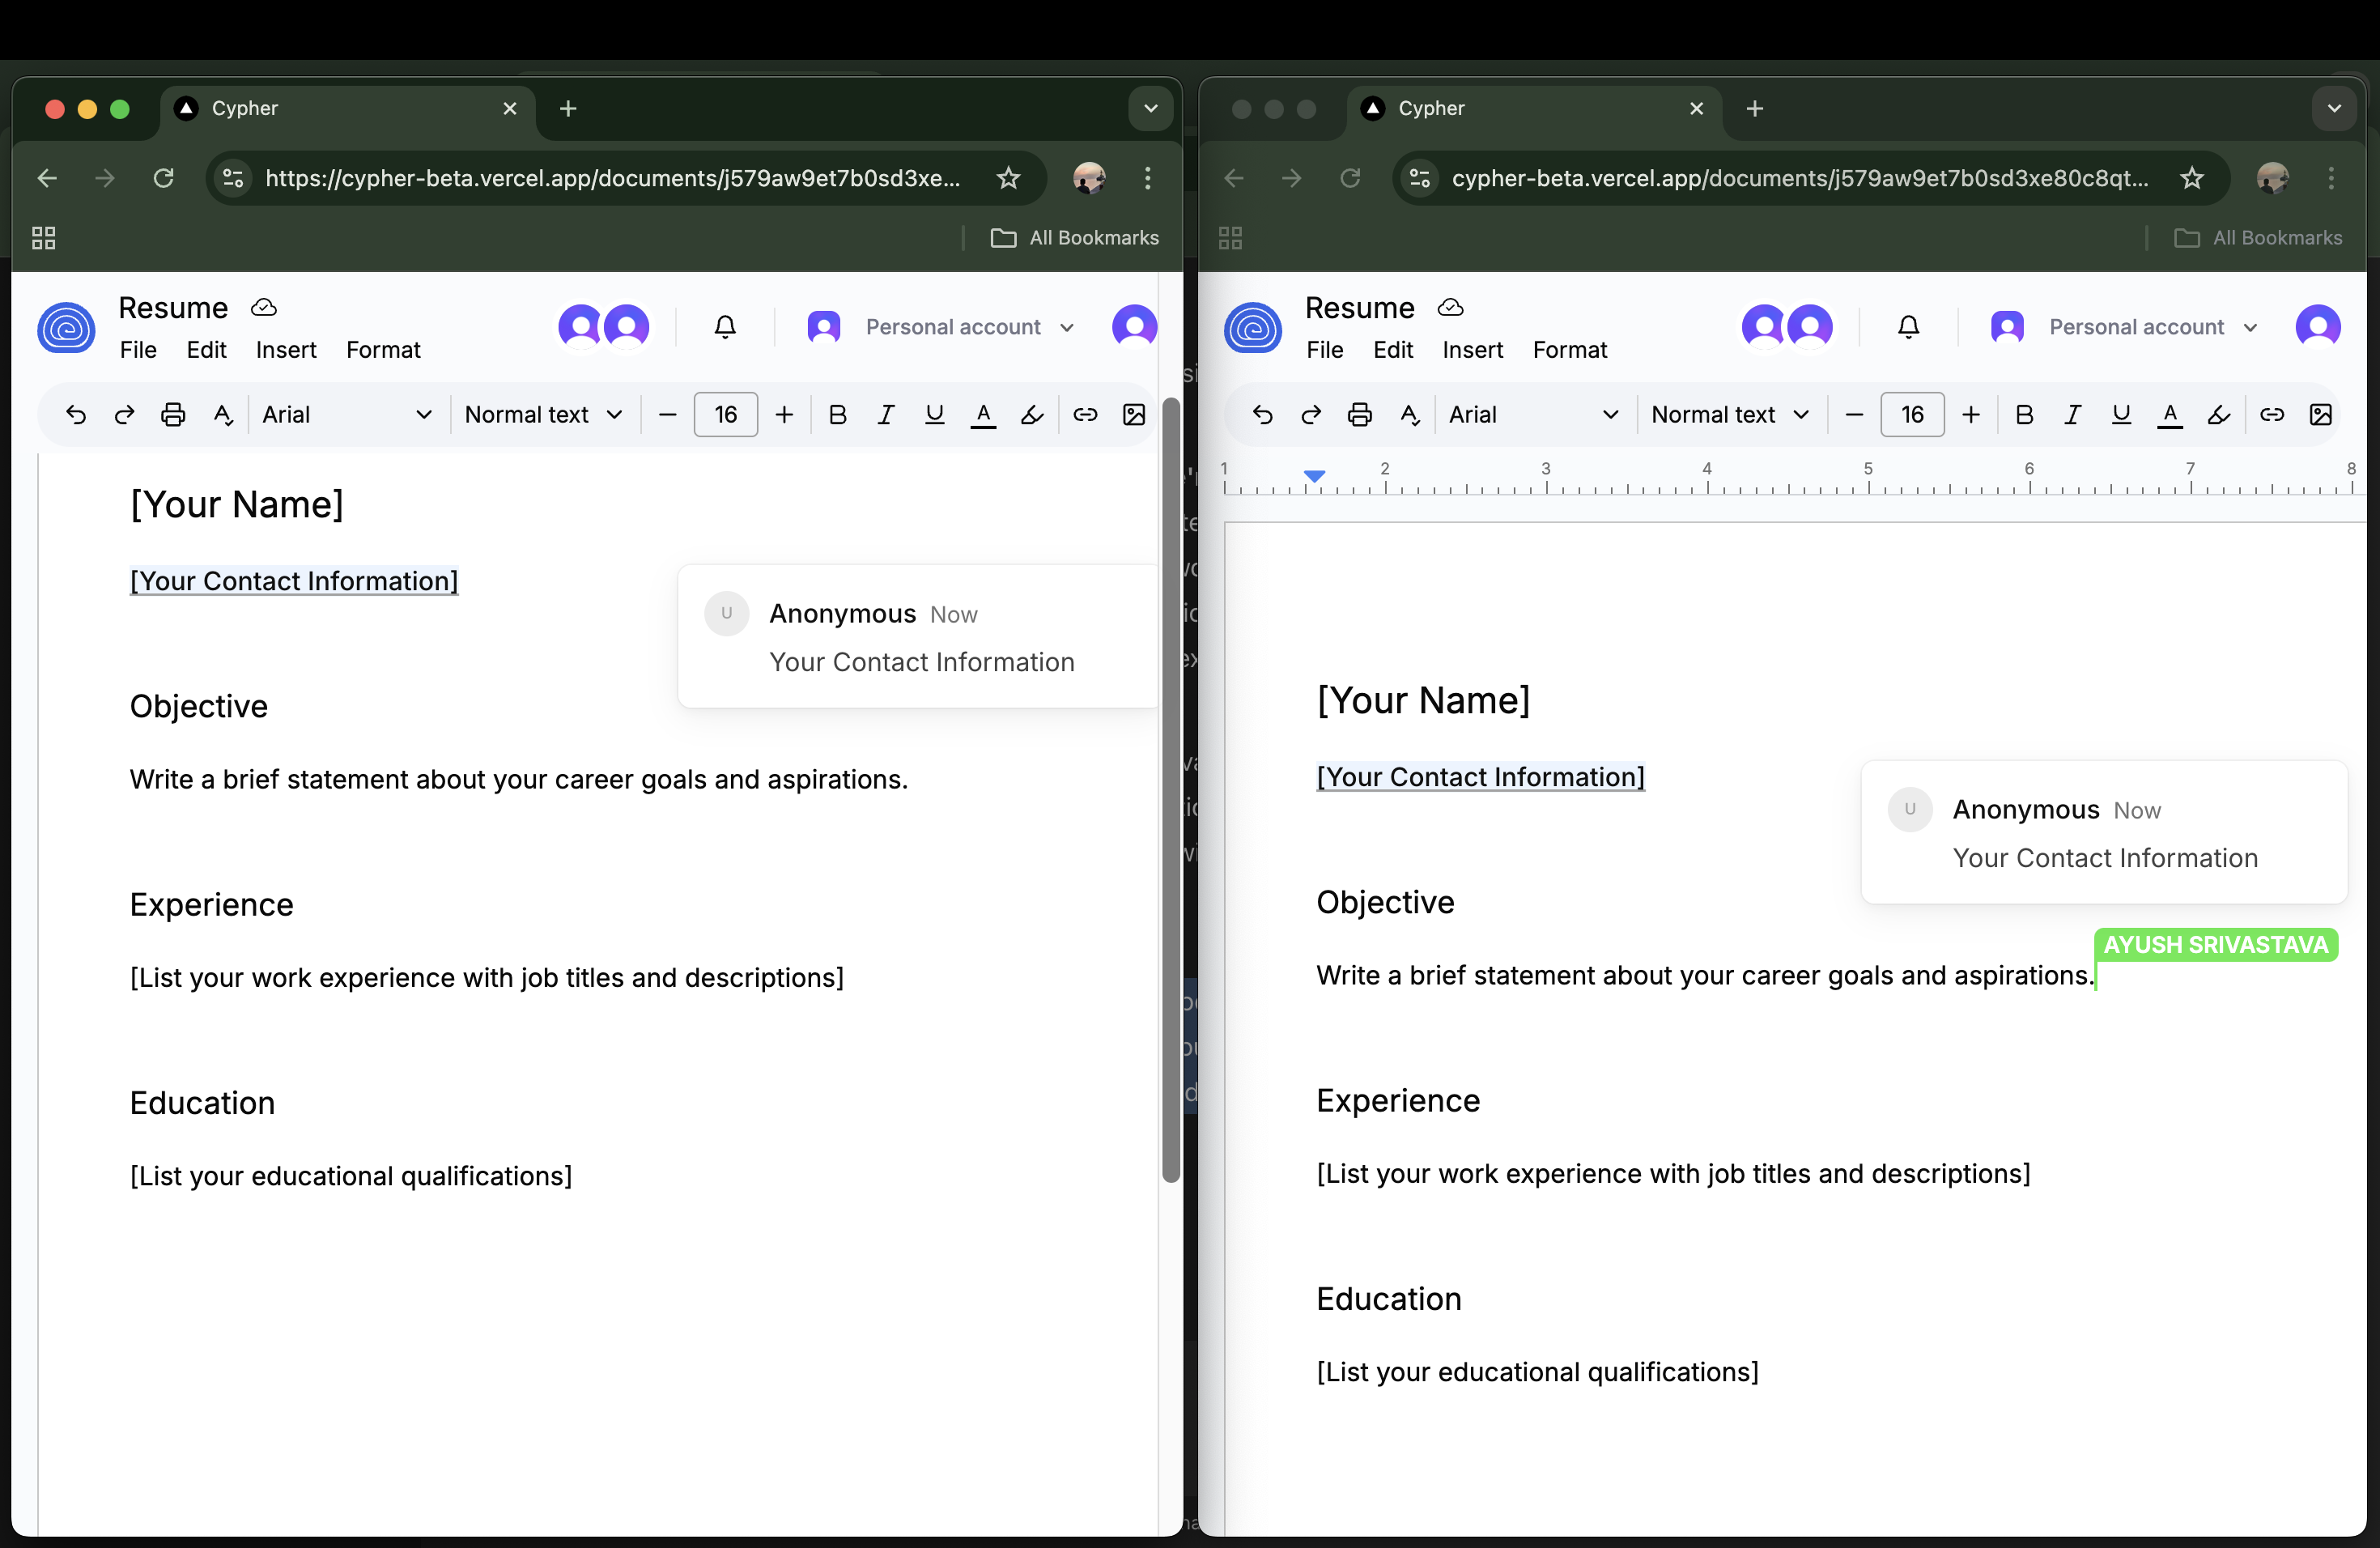Click the insert link icon in left toolbar
The image size is (2380, 1548).
(x=1085, y=414)
